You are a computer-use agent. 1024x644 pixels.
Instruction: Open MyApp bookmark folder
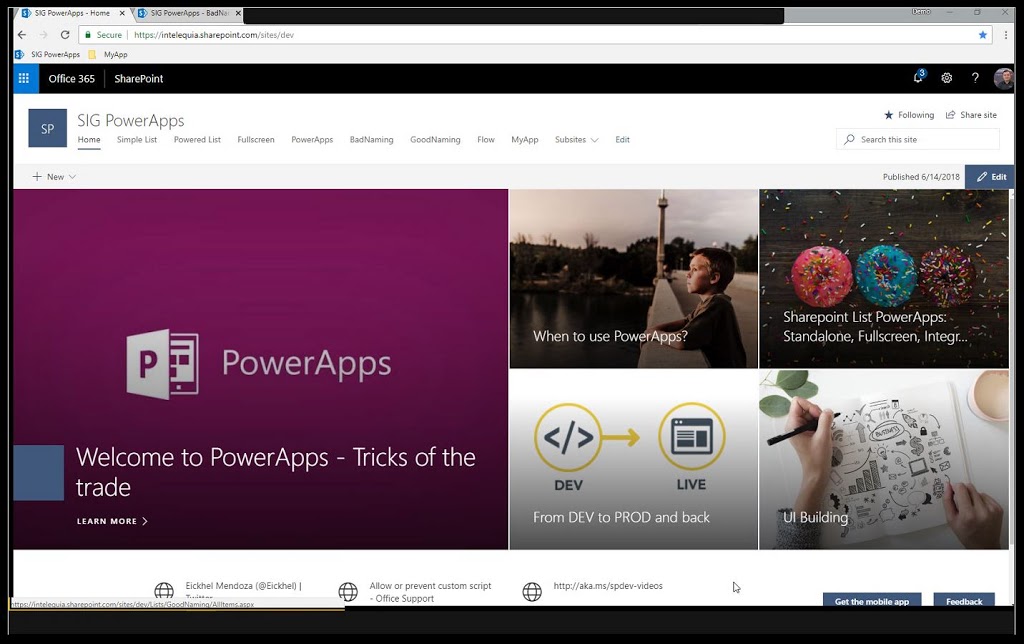coord(108,54)
